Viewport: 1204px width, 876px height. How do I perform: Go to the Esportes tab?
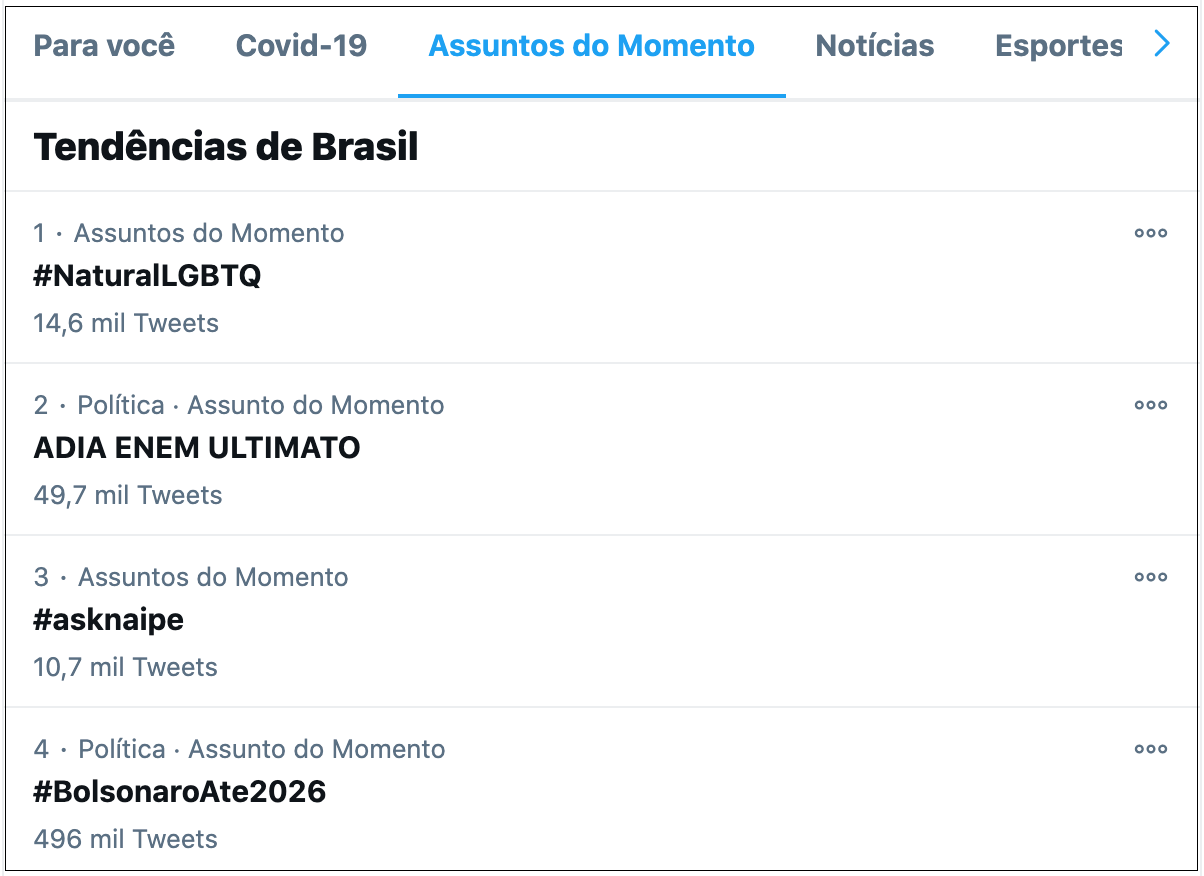[x=1058, y=46]
